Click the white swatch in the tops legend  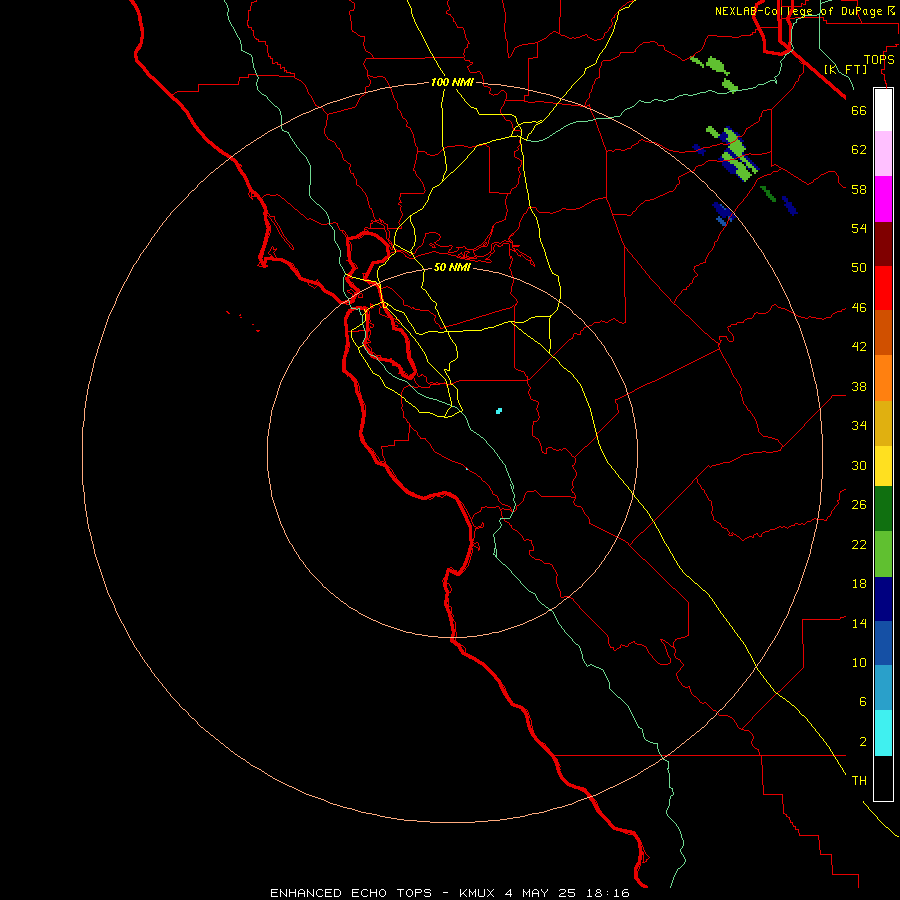[x=883, y=110]
